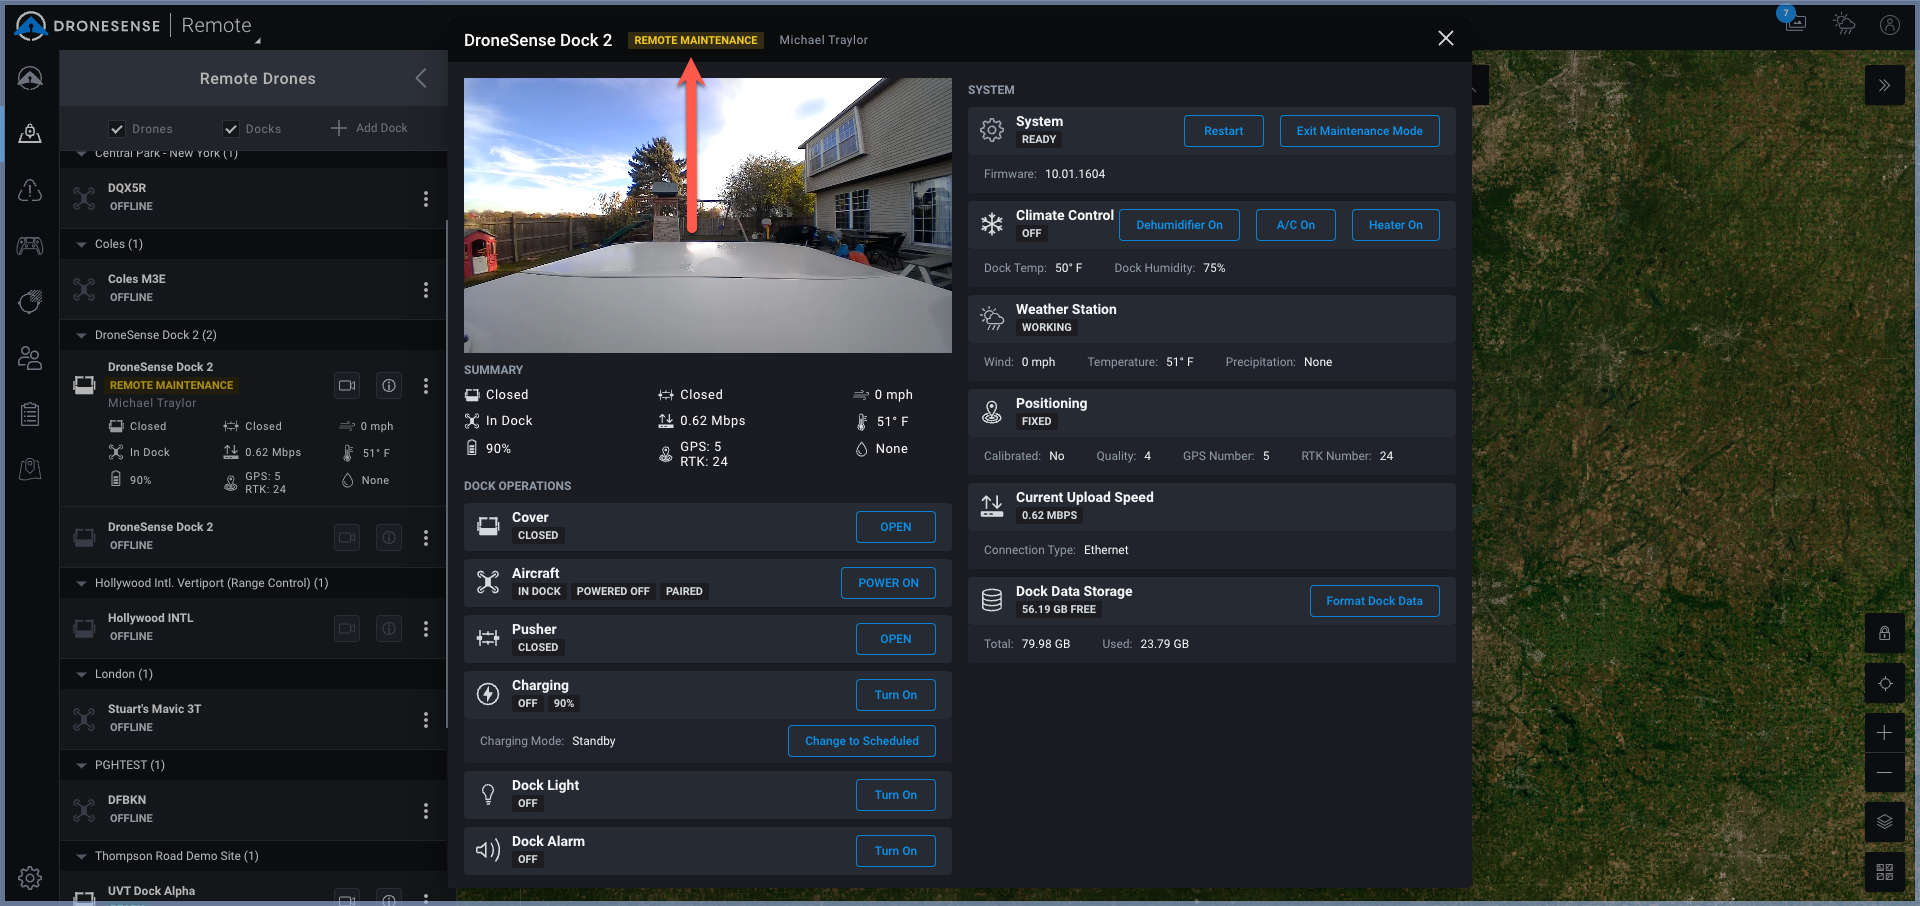Open the weather icon in top bar

click(1844, 24)
